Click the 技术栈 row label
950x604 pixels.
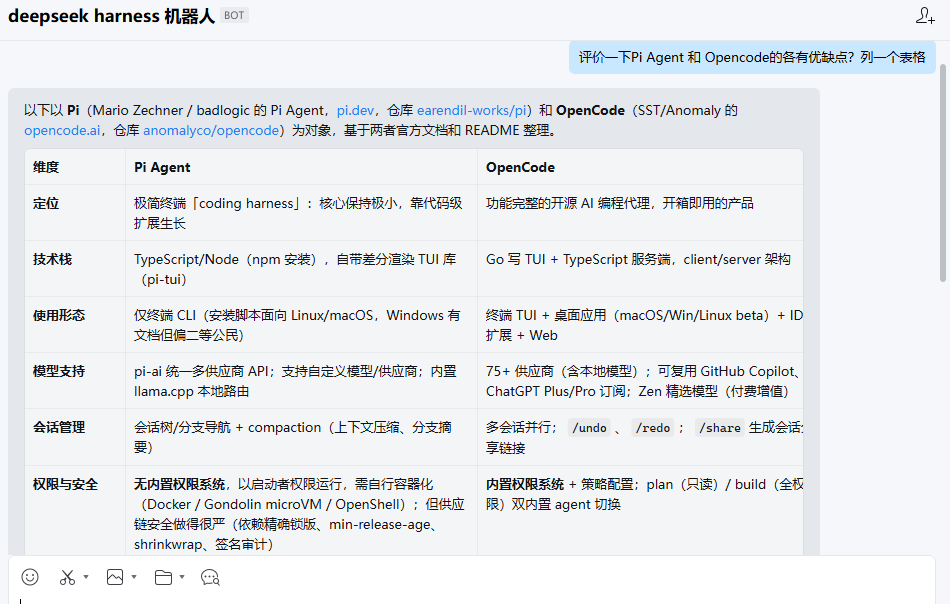click(x=52, y=259)
